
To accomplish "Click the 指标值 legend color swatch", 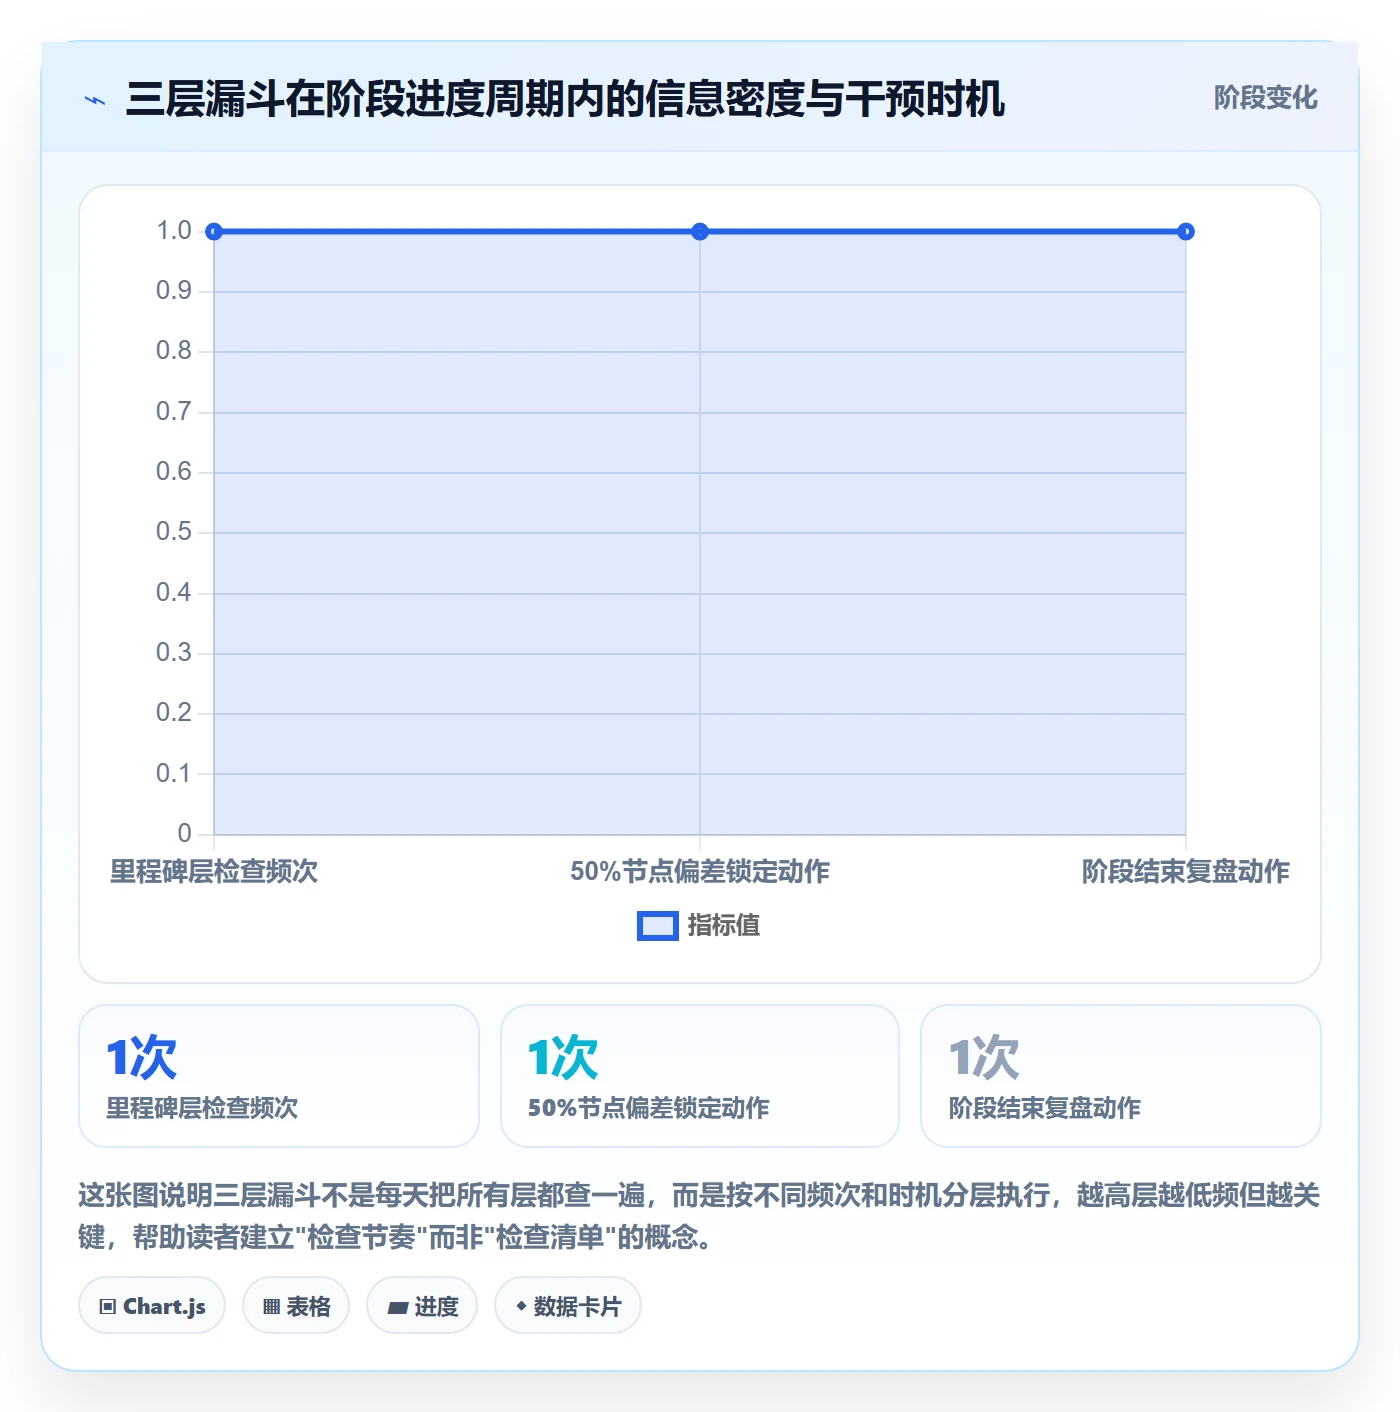I will point(658,926).
